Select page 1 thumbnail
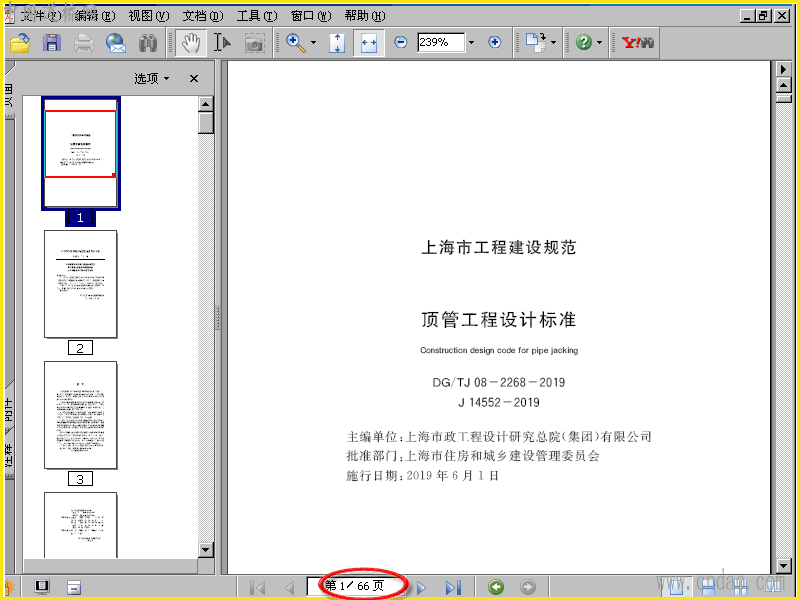The image size is (800, 600). (x=81, y=153)
